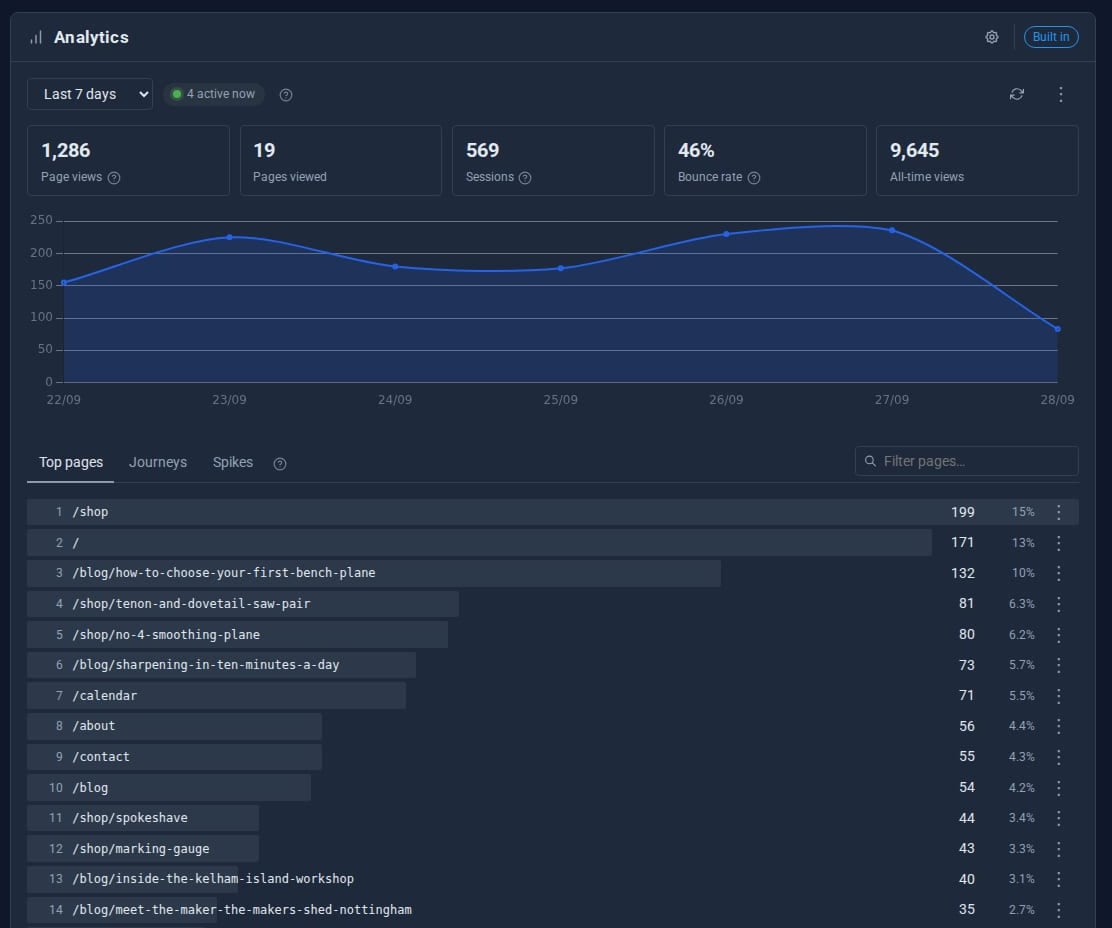Open row menu for /contact

[1059, 757]
